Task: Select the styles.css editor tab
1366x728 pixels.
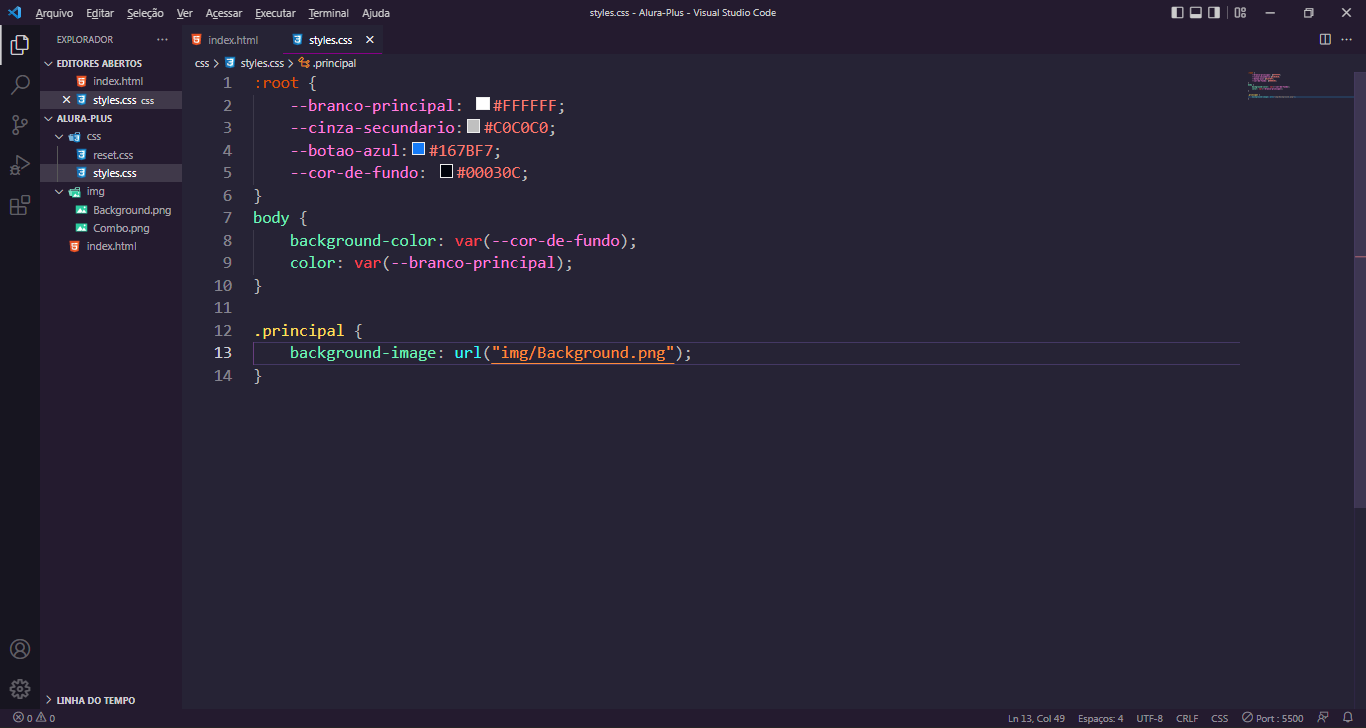Action: (x=330, y=40)
